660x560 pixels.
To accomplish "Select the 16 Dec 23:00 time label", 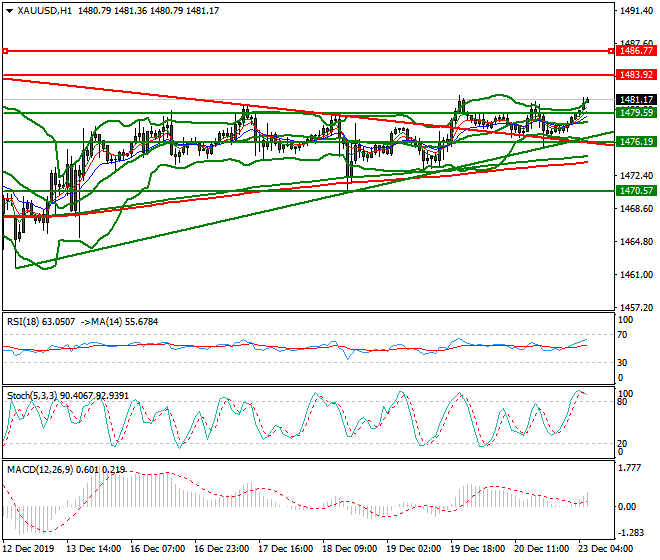I will [222, 549].
